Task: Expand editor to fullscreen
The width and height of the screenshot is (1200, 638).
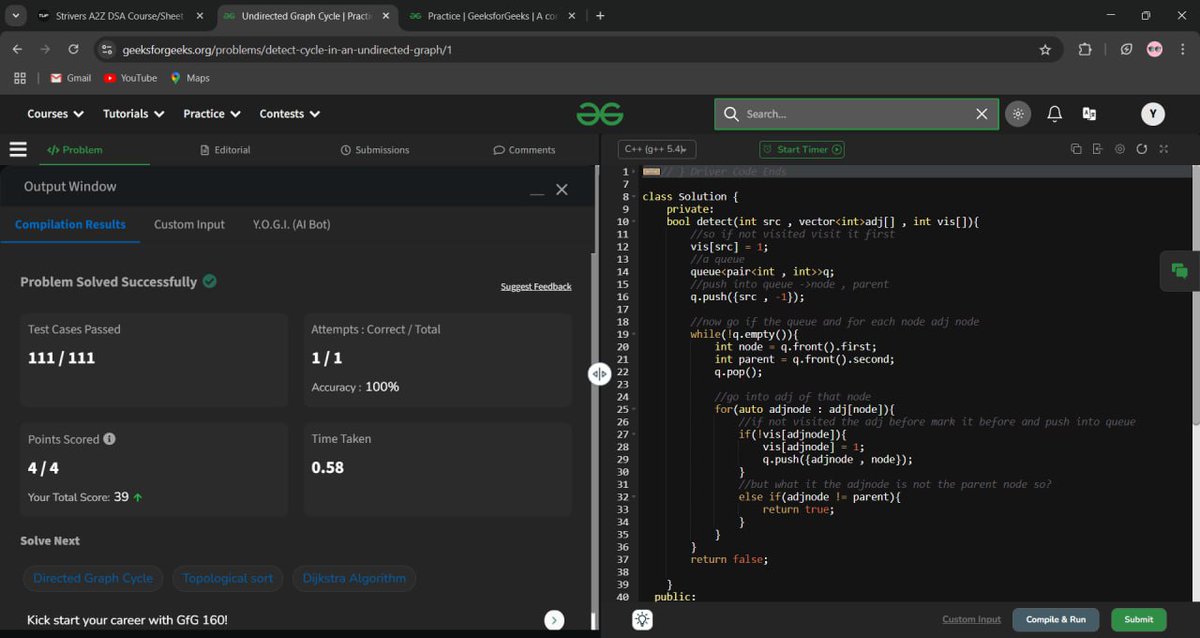Action: click(x=1163, y=149)
